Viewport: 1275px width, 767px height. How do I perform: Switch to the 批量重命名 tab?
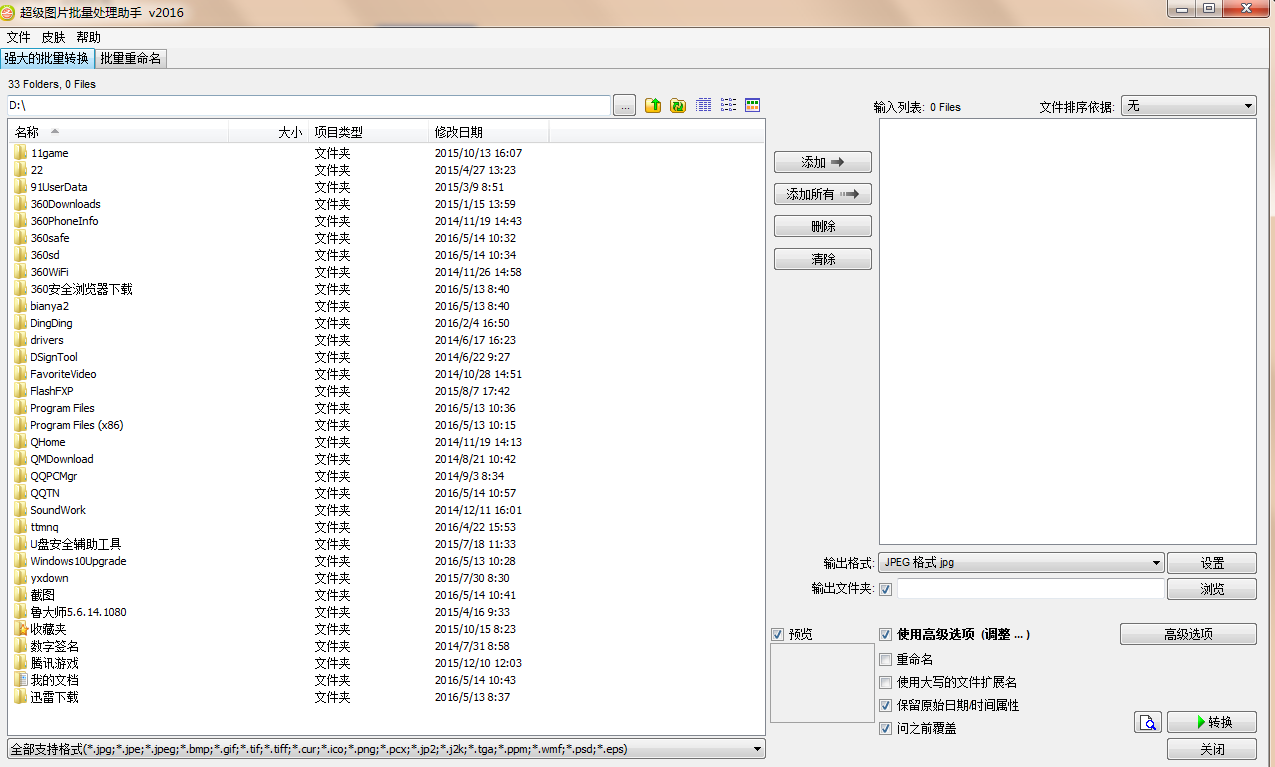[x=131, y=58]
